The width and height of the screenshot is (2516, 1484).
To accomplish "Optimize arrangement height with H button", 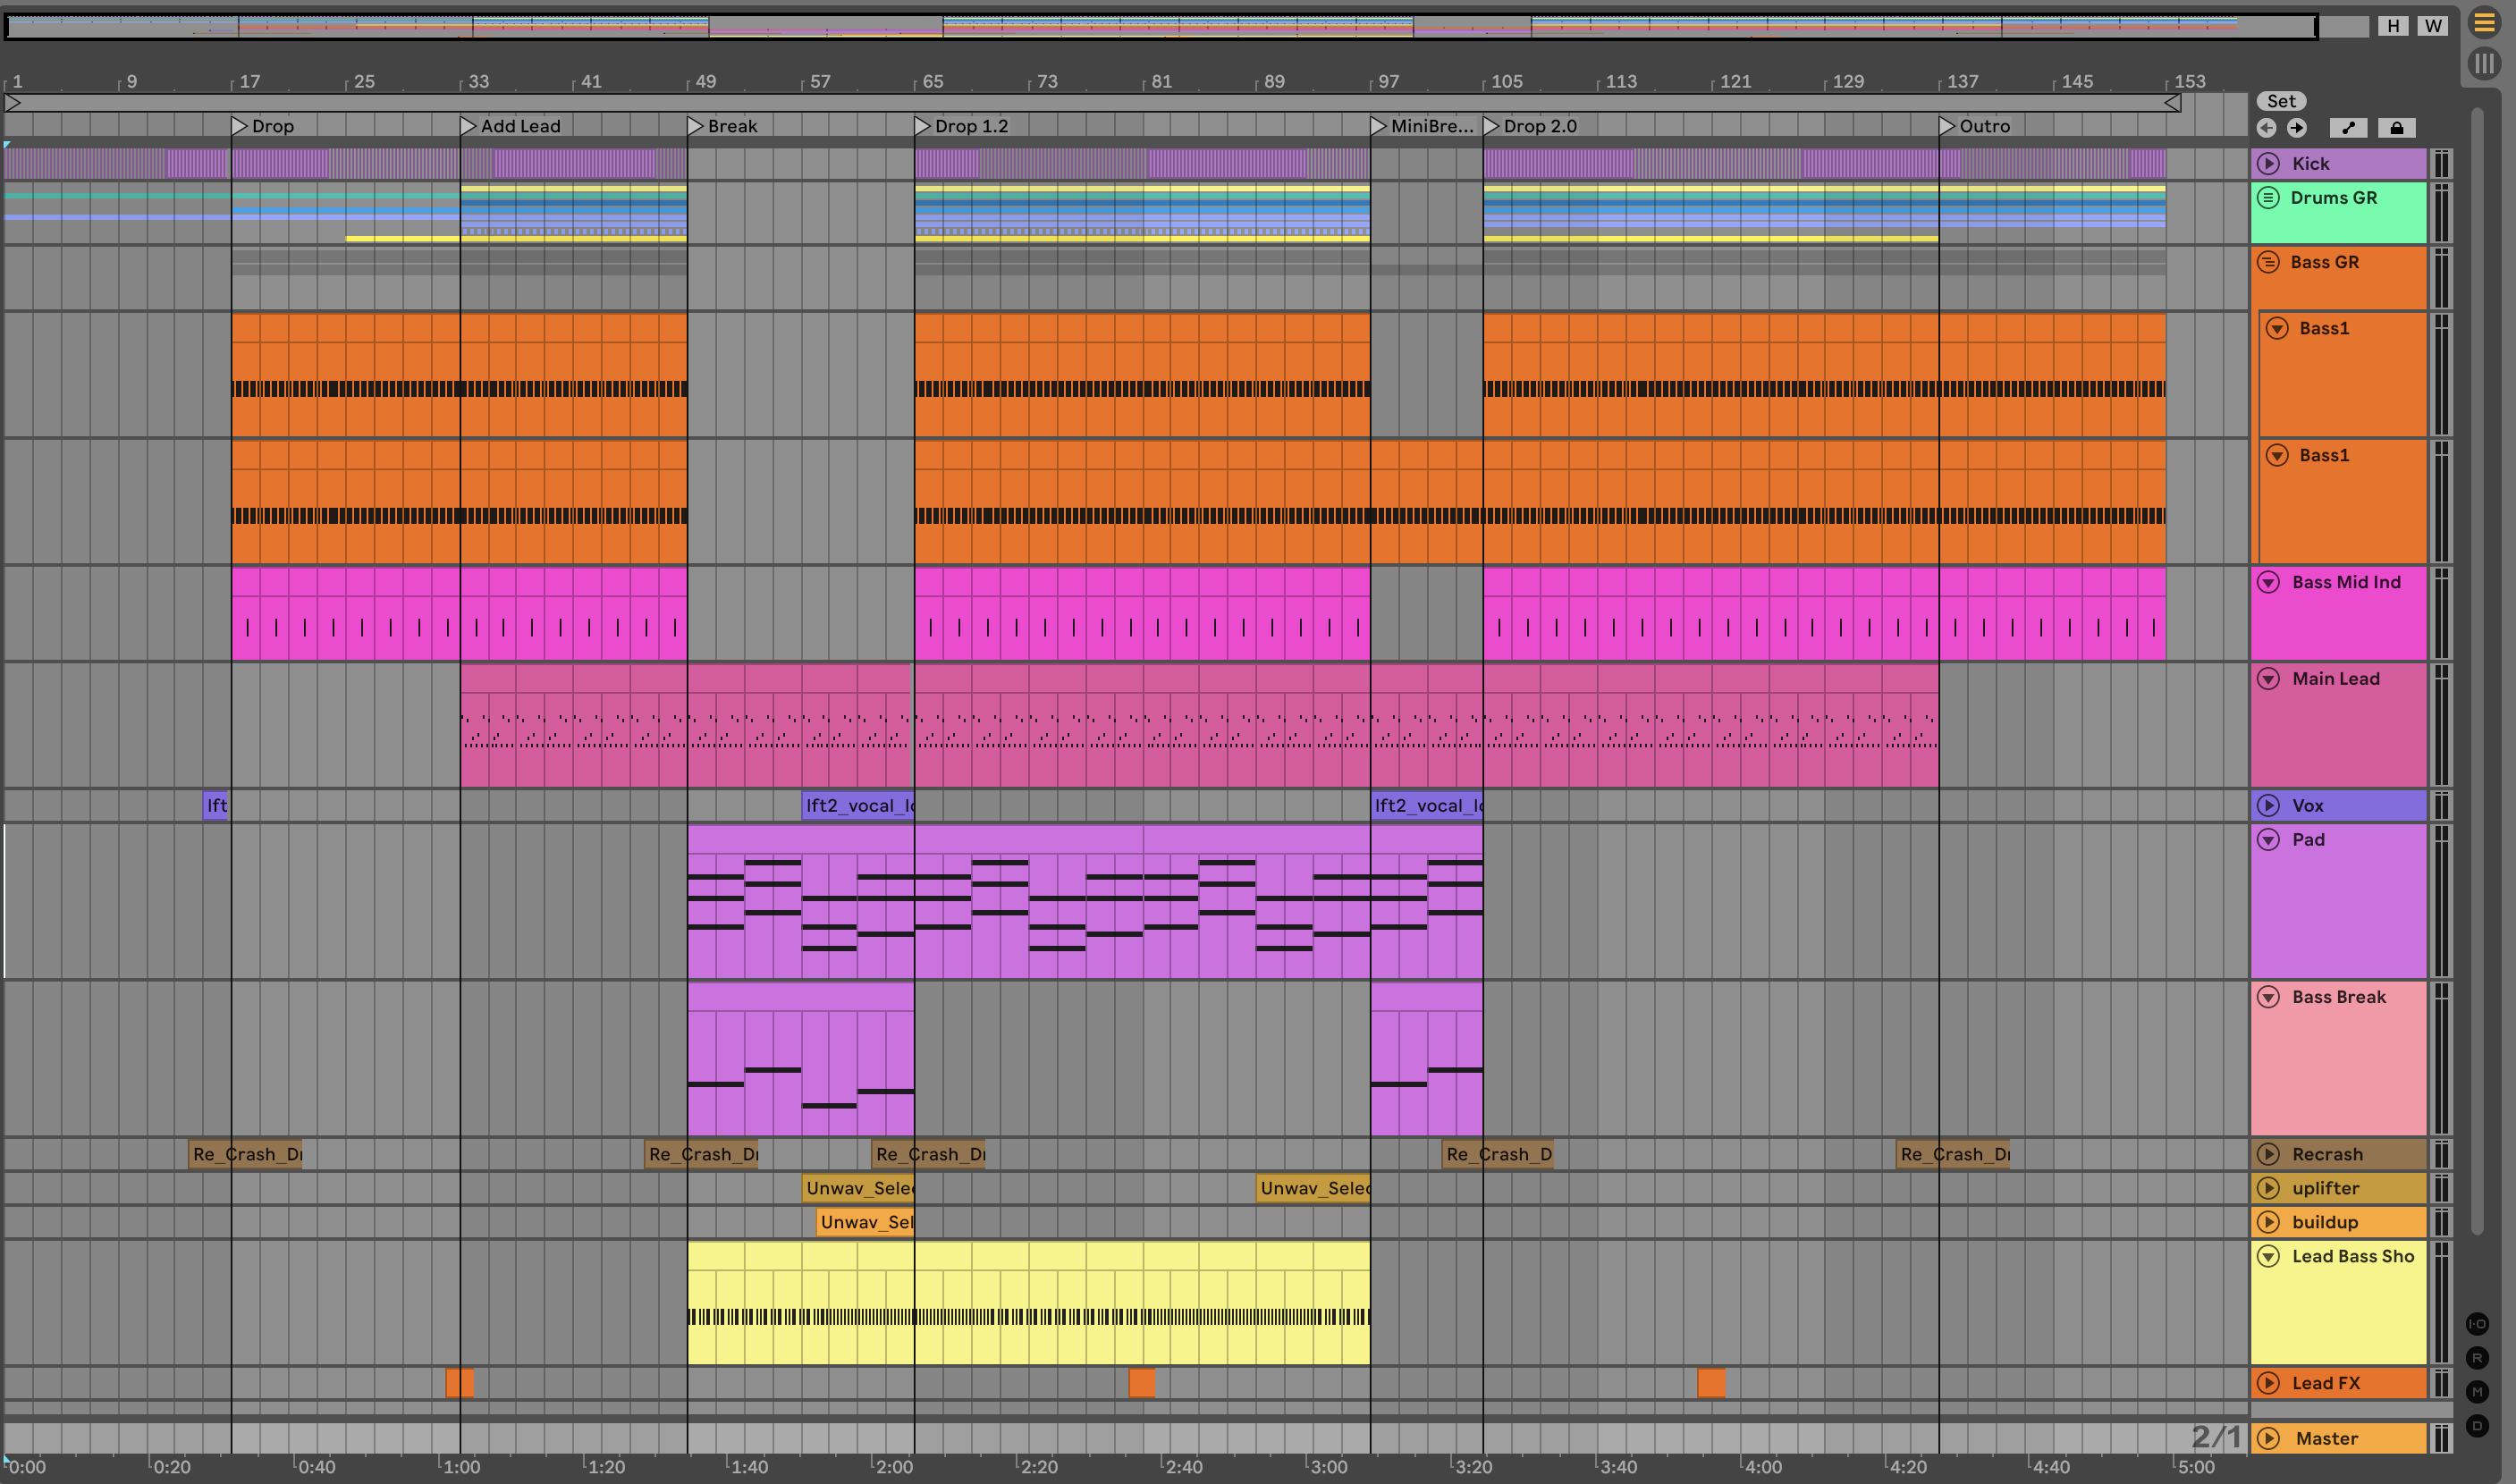I will (2393, 26).
